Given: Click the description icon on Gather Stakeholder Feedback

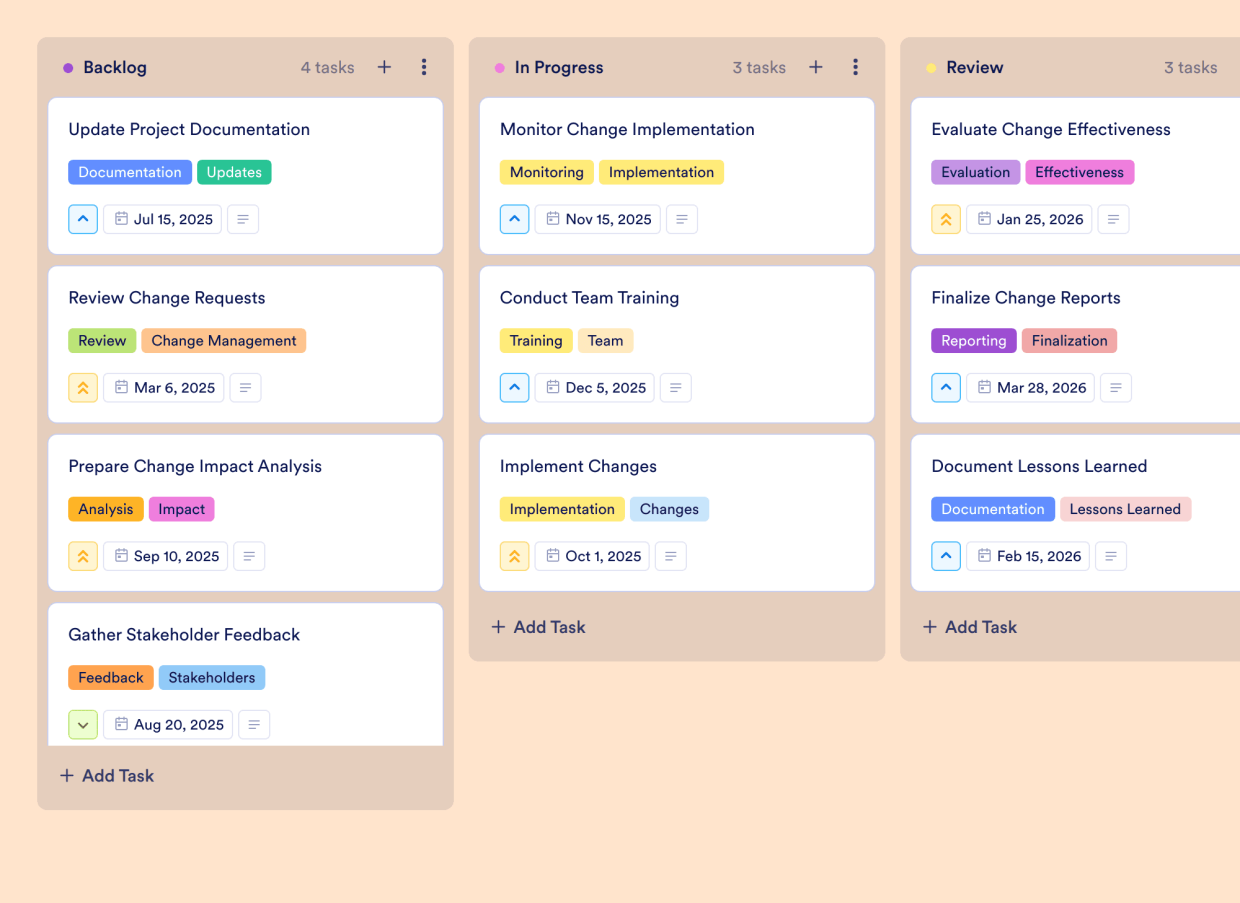Looking at the screenshot, I should [x=254, y=724].
